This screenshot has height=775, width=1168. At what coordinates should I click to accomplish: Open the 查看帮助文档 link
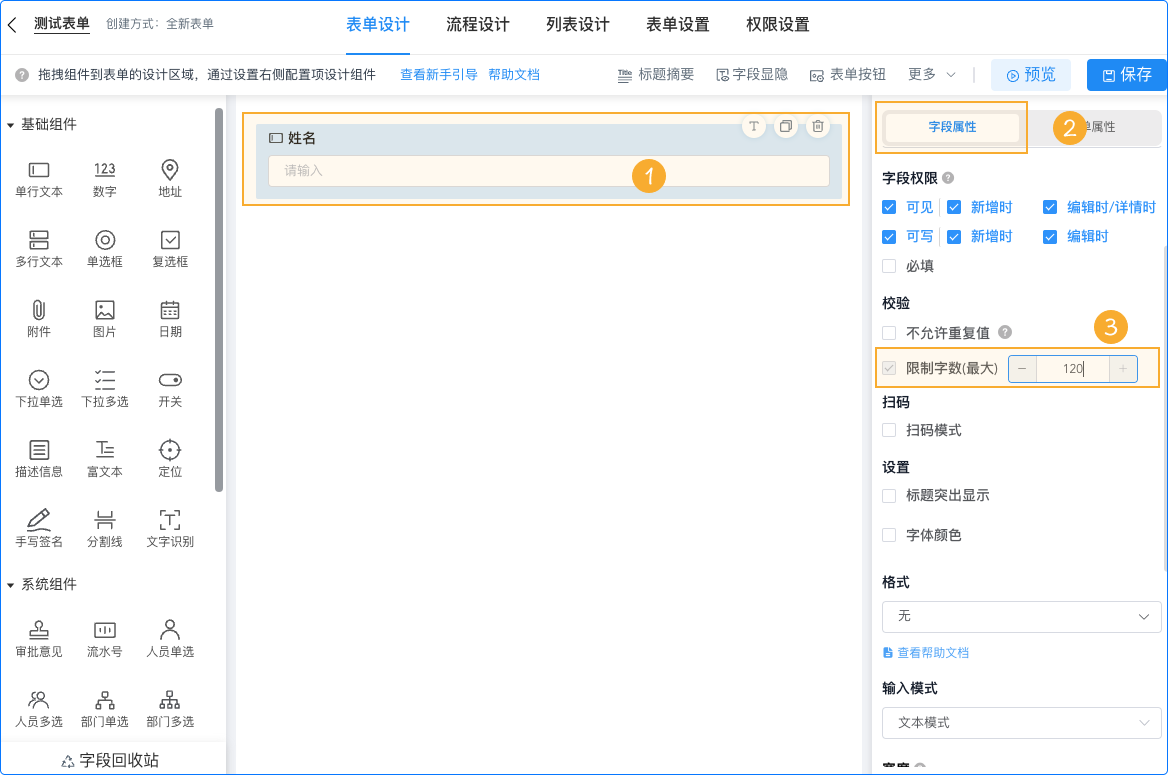tap(932, 652)
